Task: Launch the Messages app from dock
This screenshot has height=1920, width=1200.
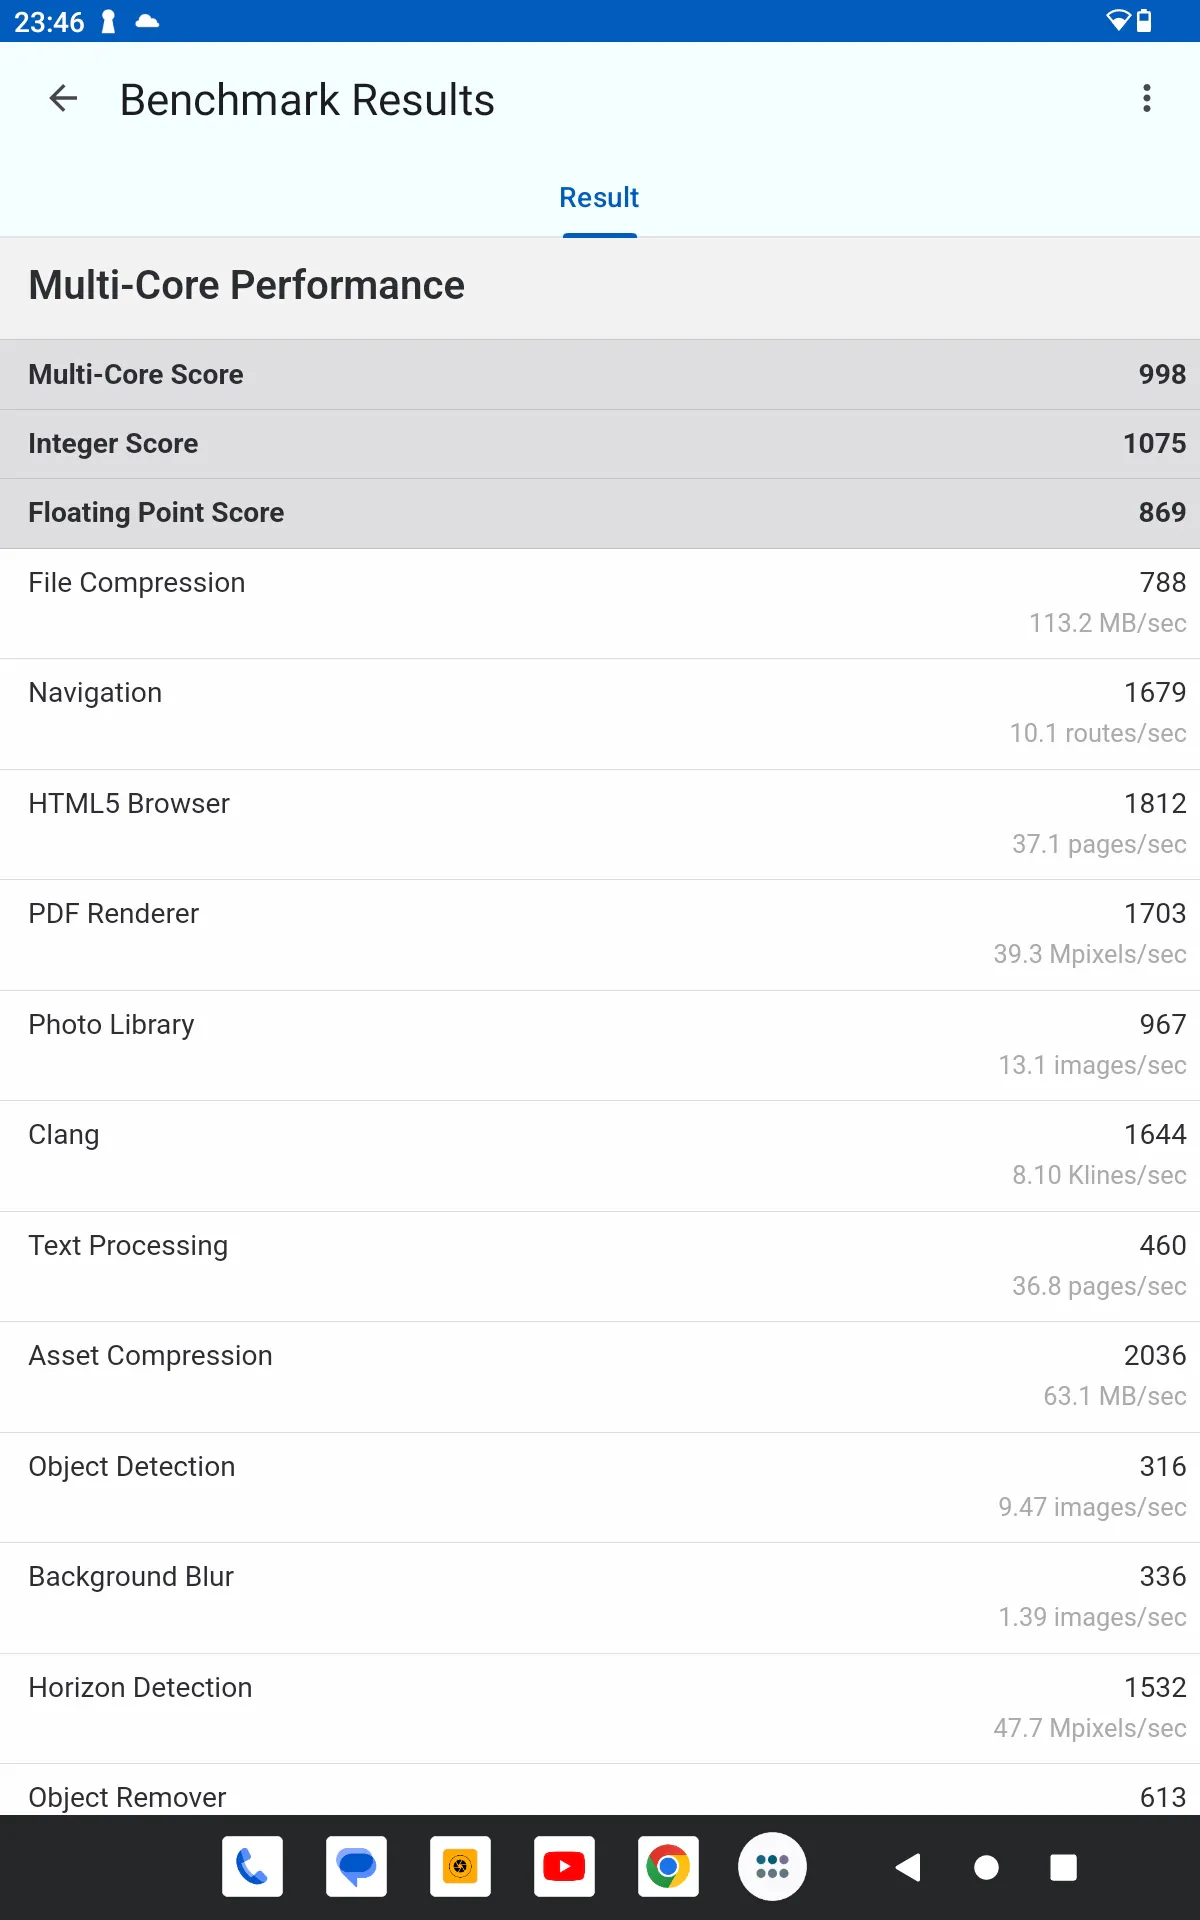Action: [x=356, y=1866]
